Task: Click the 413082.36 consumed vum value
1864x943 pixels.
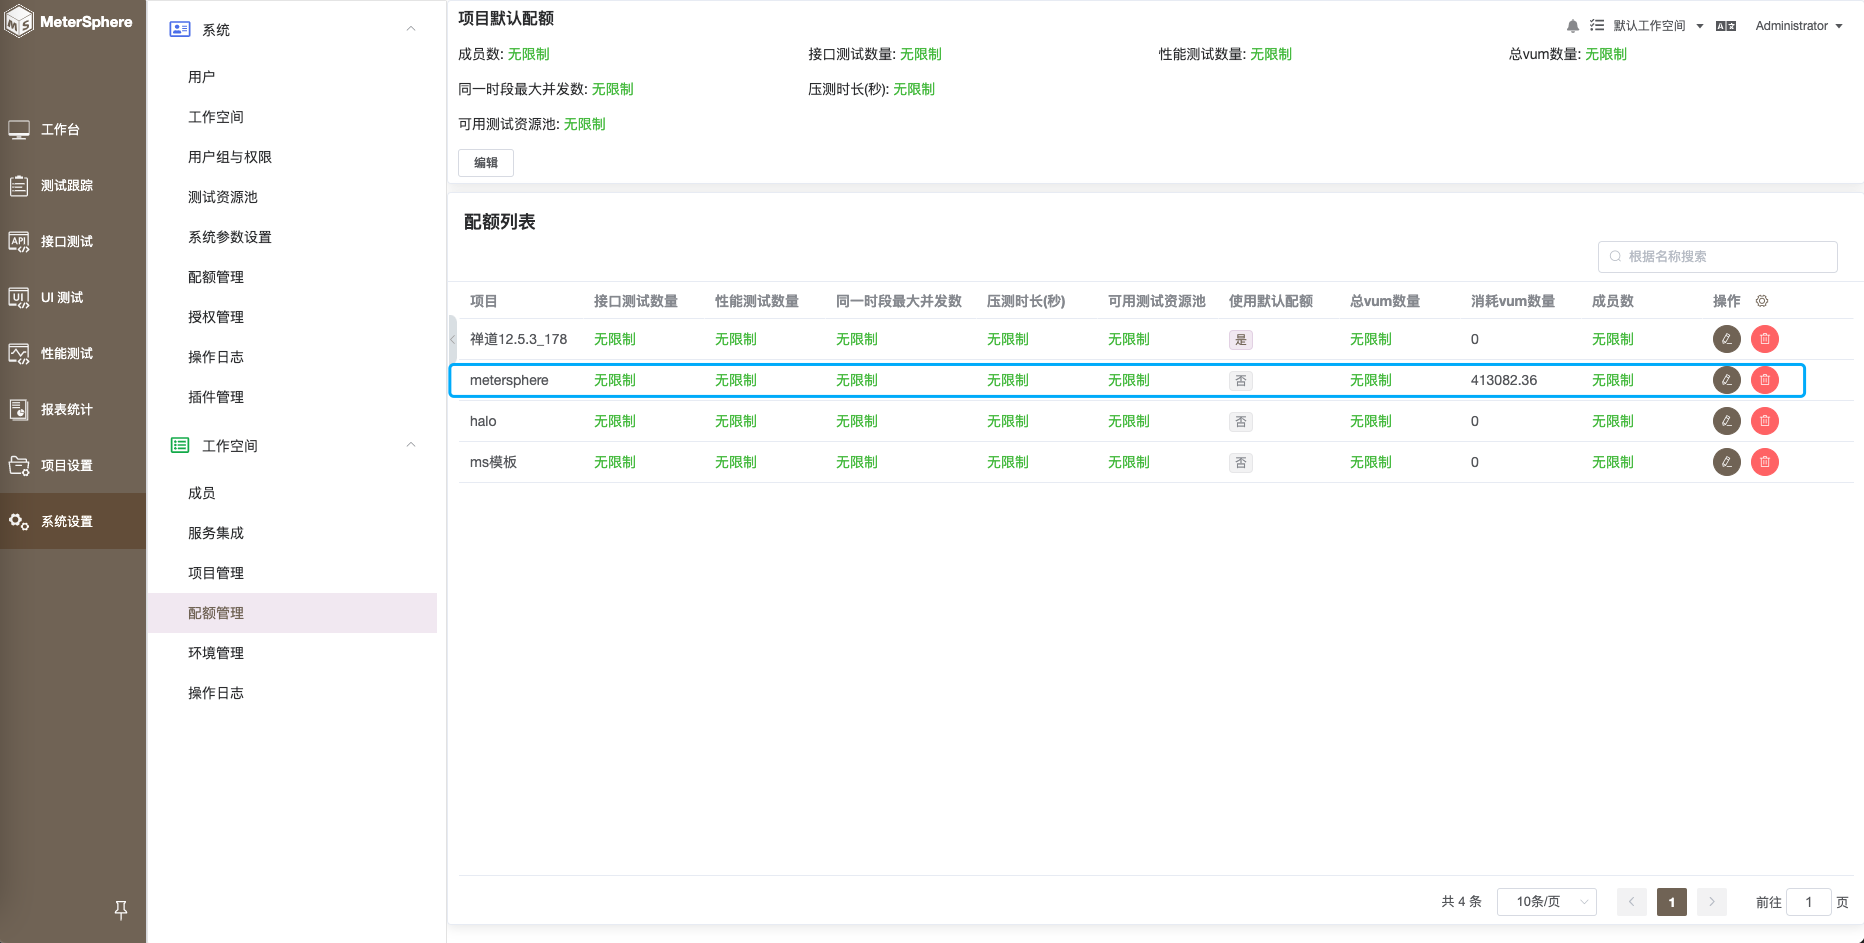Action: 1504,380
